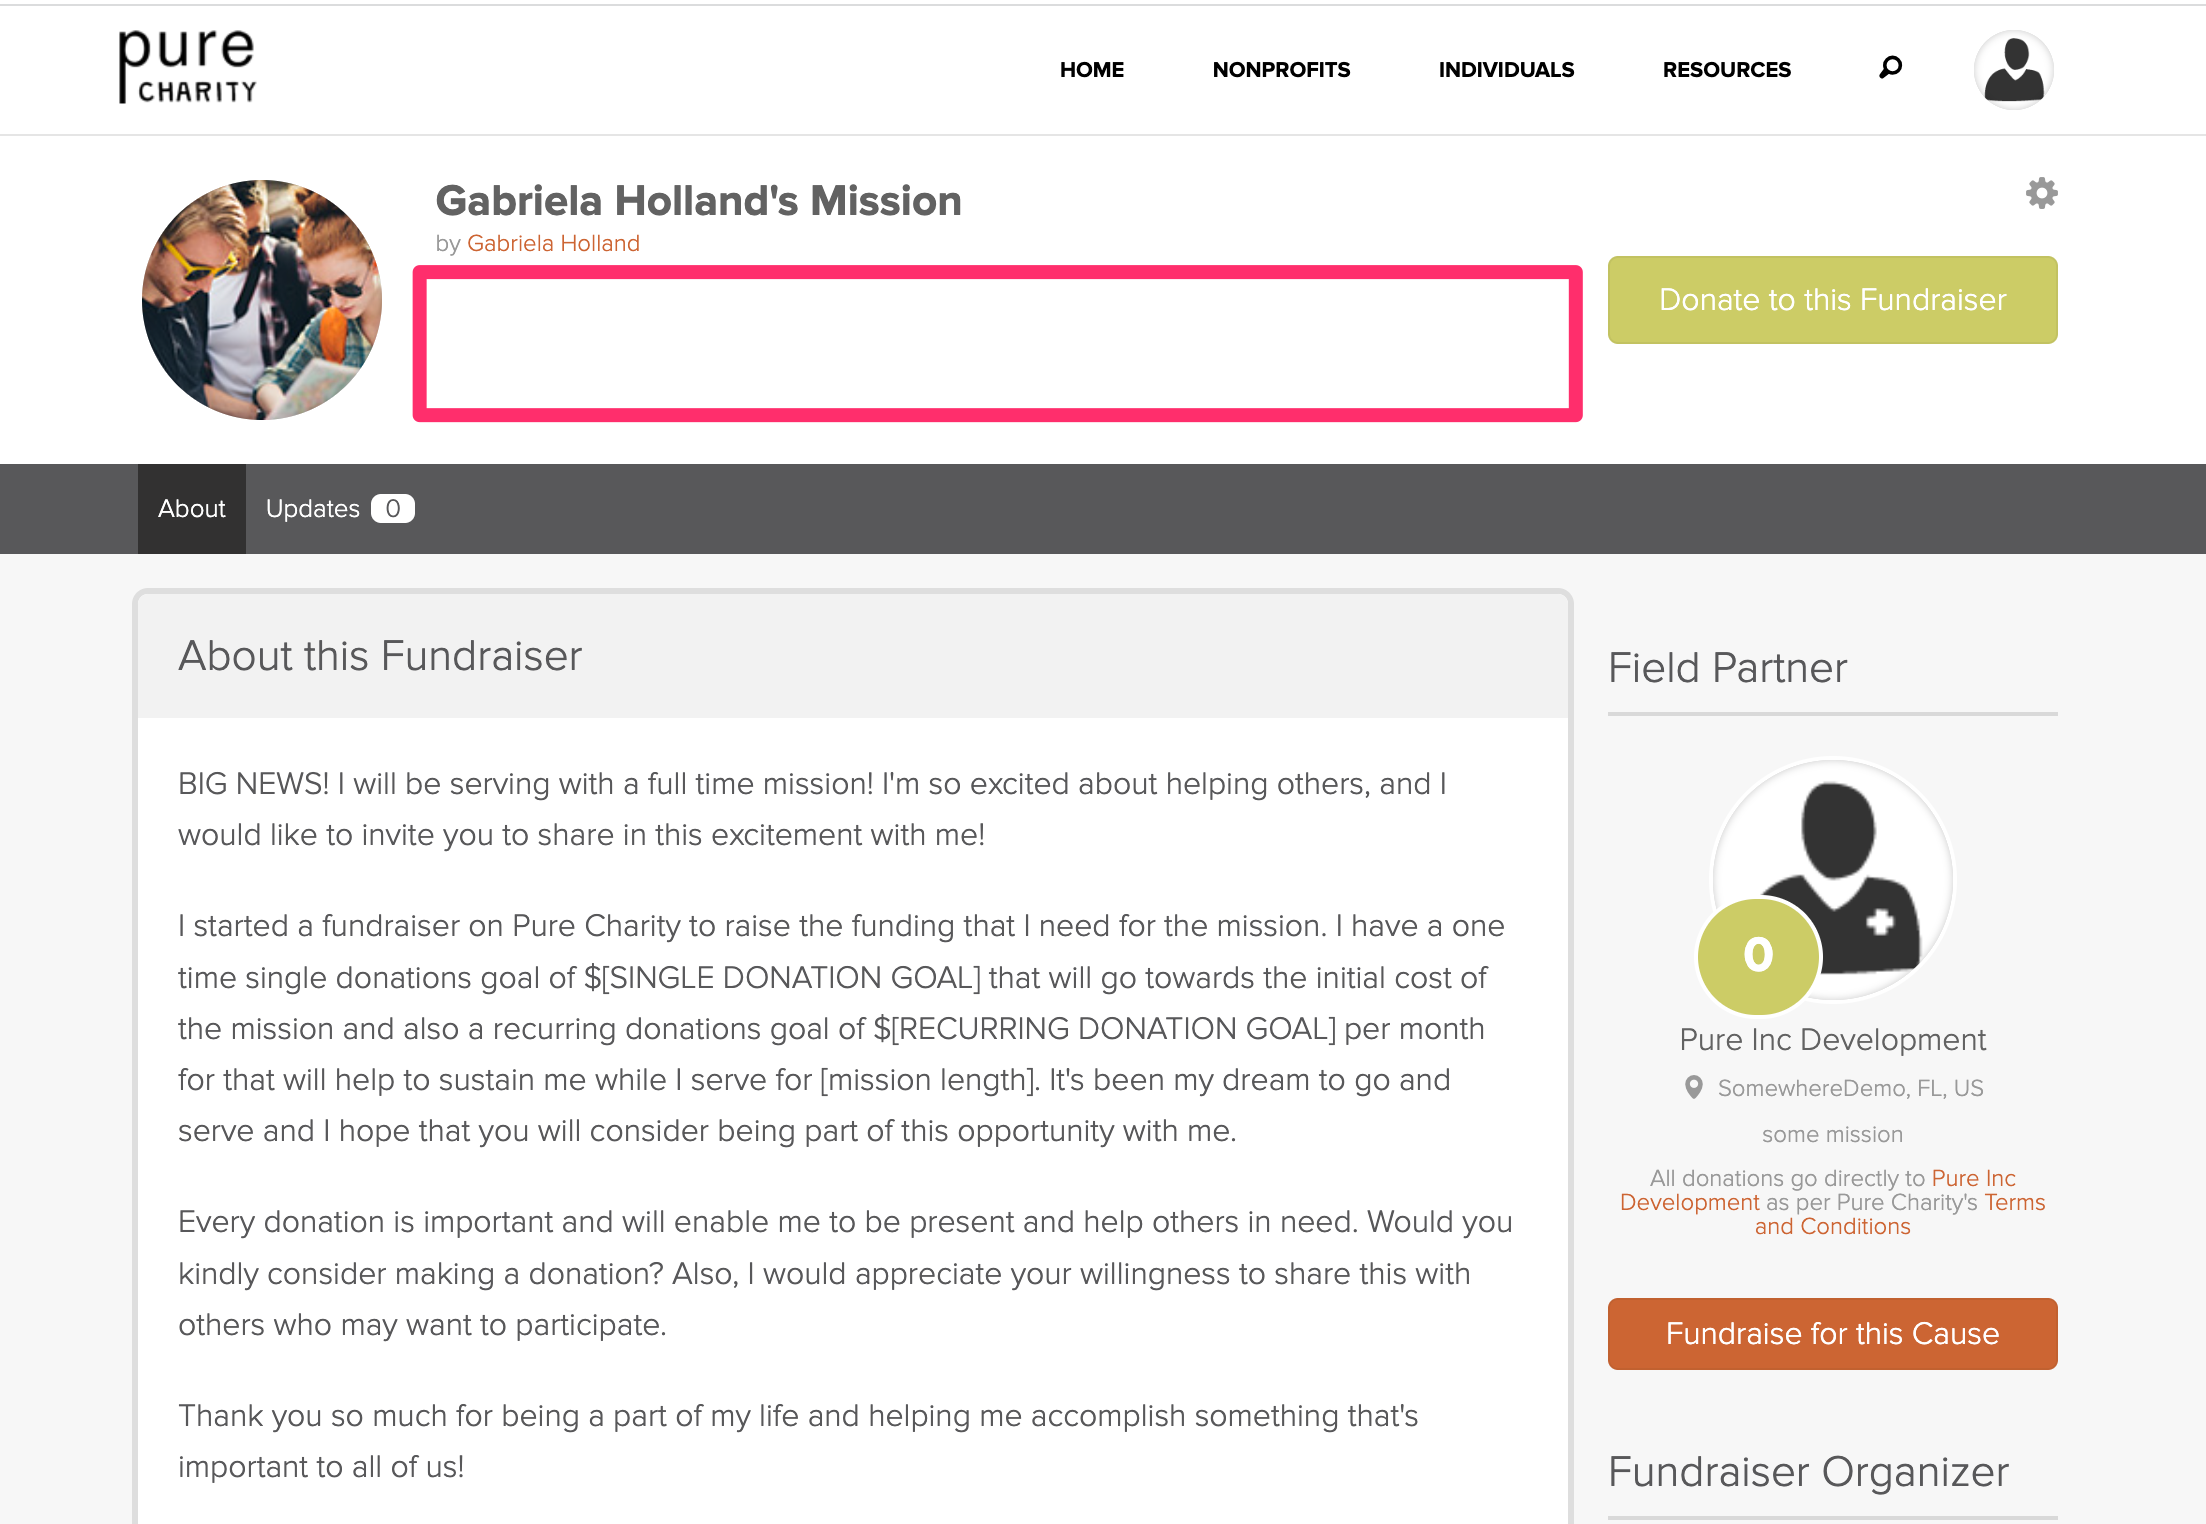Open the Nonprofits navigation menu
The width and height of the screenshot is (2206, 1524).
pos(1280,70)
